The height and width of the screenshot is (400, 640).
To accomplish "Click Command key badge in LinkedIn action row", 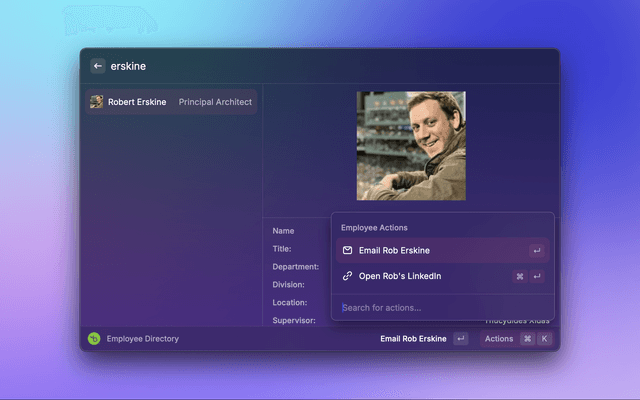I will tap(520, 276).
